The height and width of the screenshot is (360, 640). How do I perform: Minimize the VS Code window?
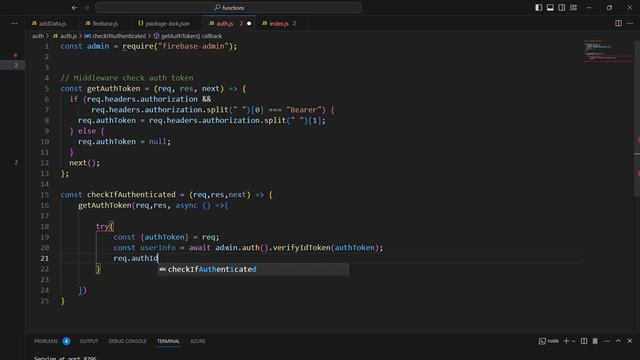(x=589, y=7)
